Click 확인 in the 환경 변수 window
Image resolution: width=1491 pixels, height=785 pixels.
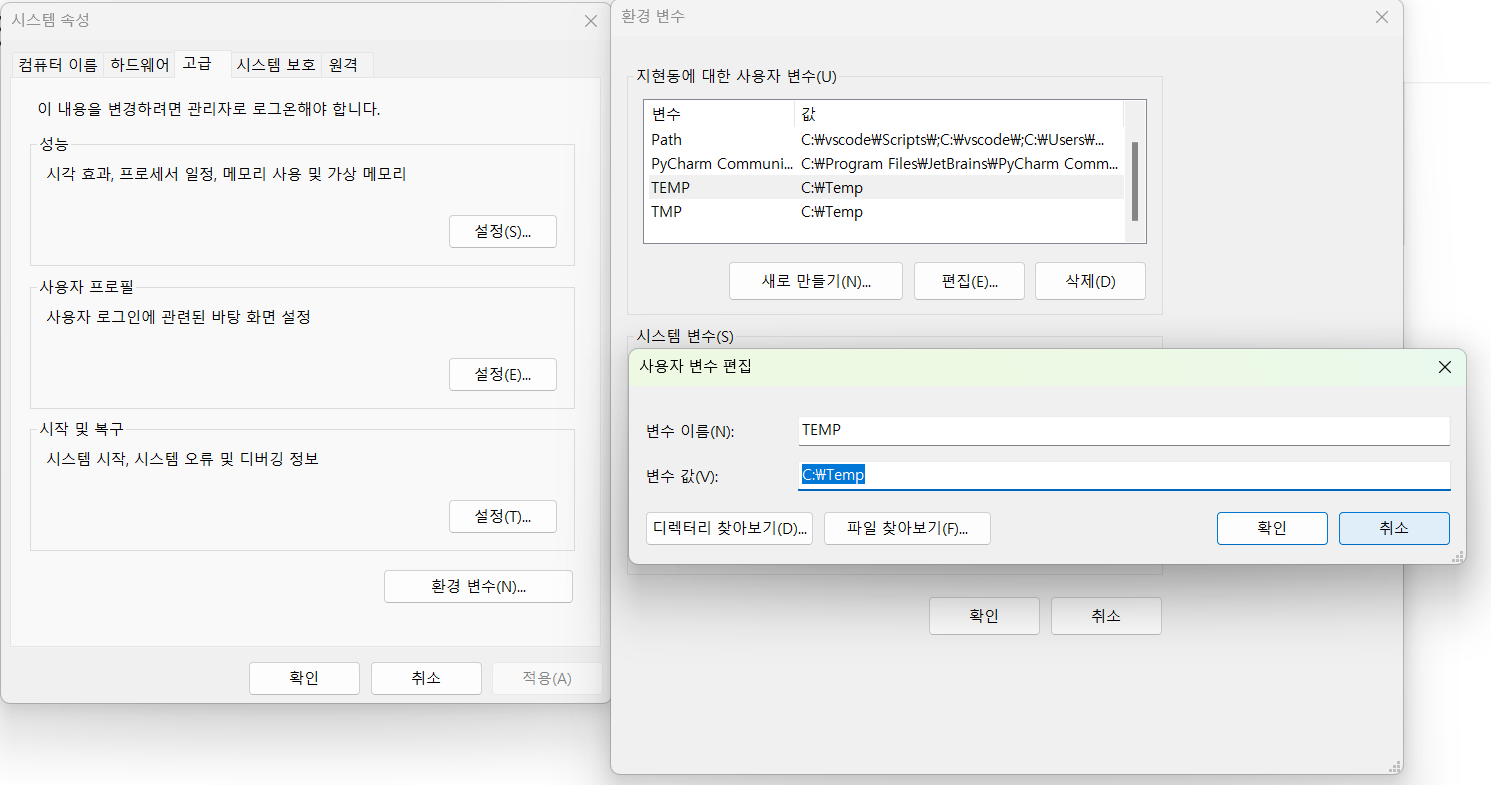(984, 616)
